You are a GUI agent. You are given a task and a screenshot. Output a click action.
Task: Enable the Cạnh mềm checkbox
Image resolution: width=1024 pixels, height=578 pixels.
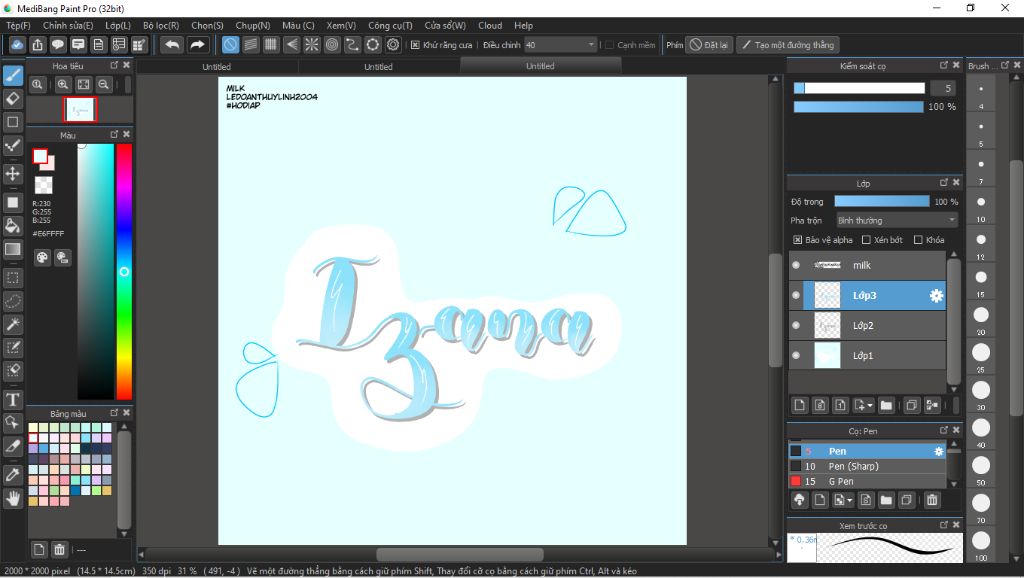(609, 45)
